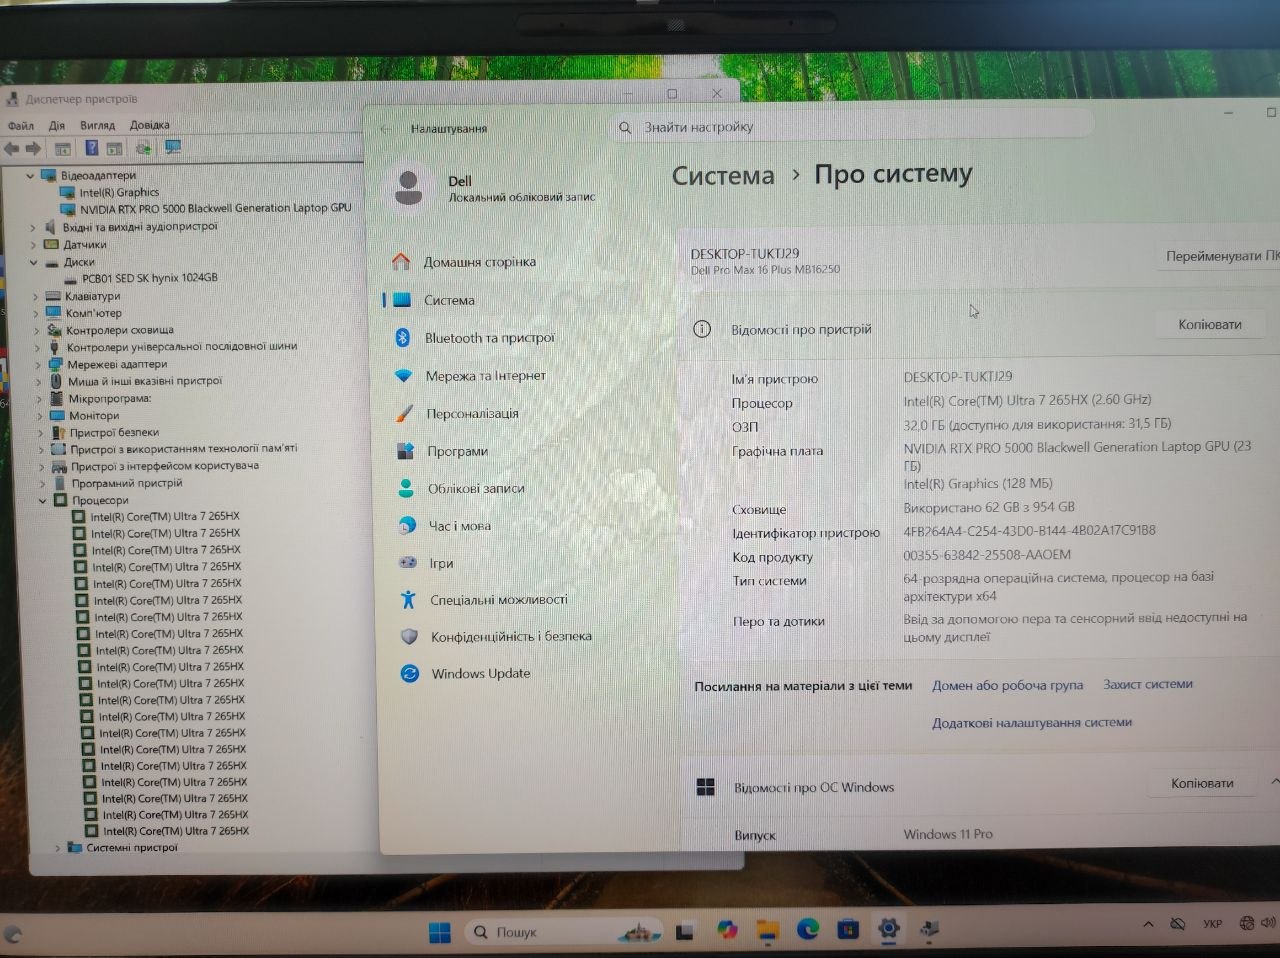Select the PCB01 SED SK hynix 1024GB disk

click(150, 278)
